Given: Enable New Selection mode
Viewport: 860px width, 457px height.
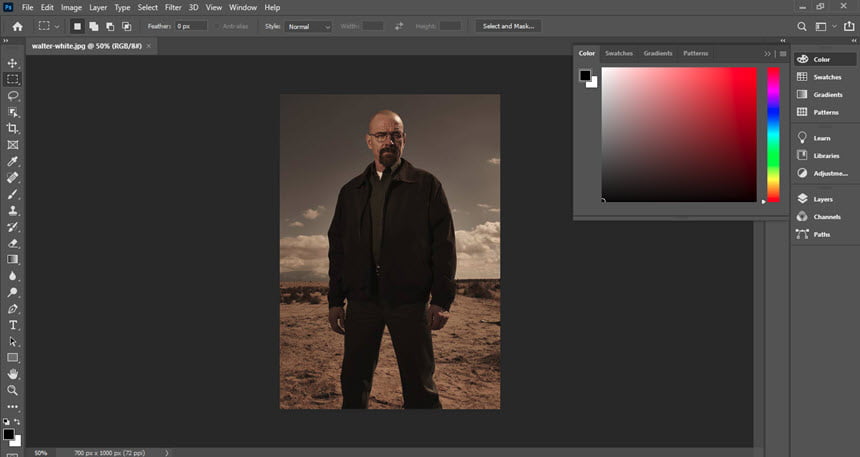Looking at the screenshot, I should [x=77, y=26].
